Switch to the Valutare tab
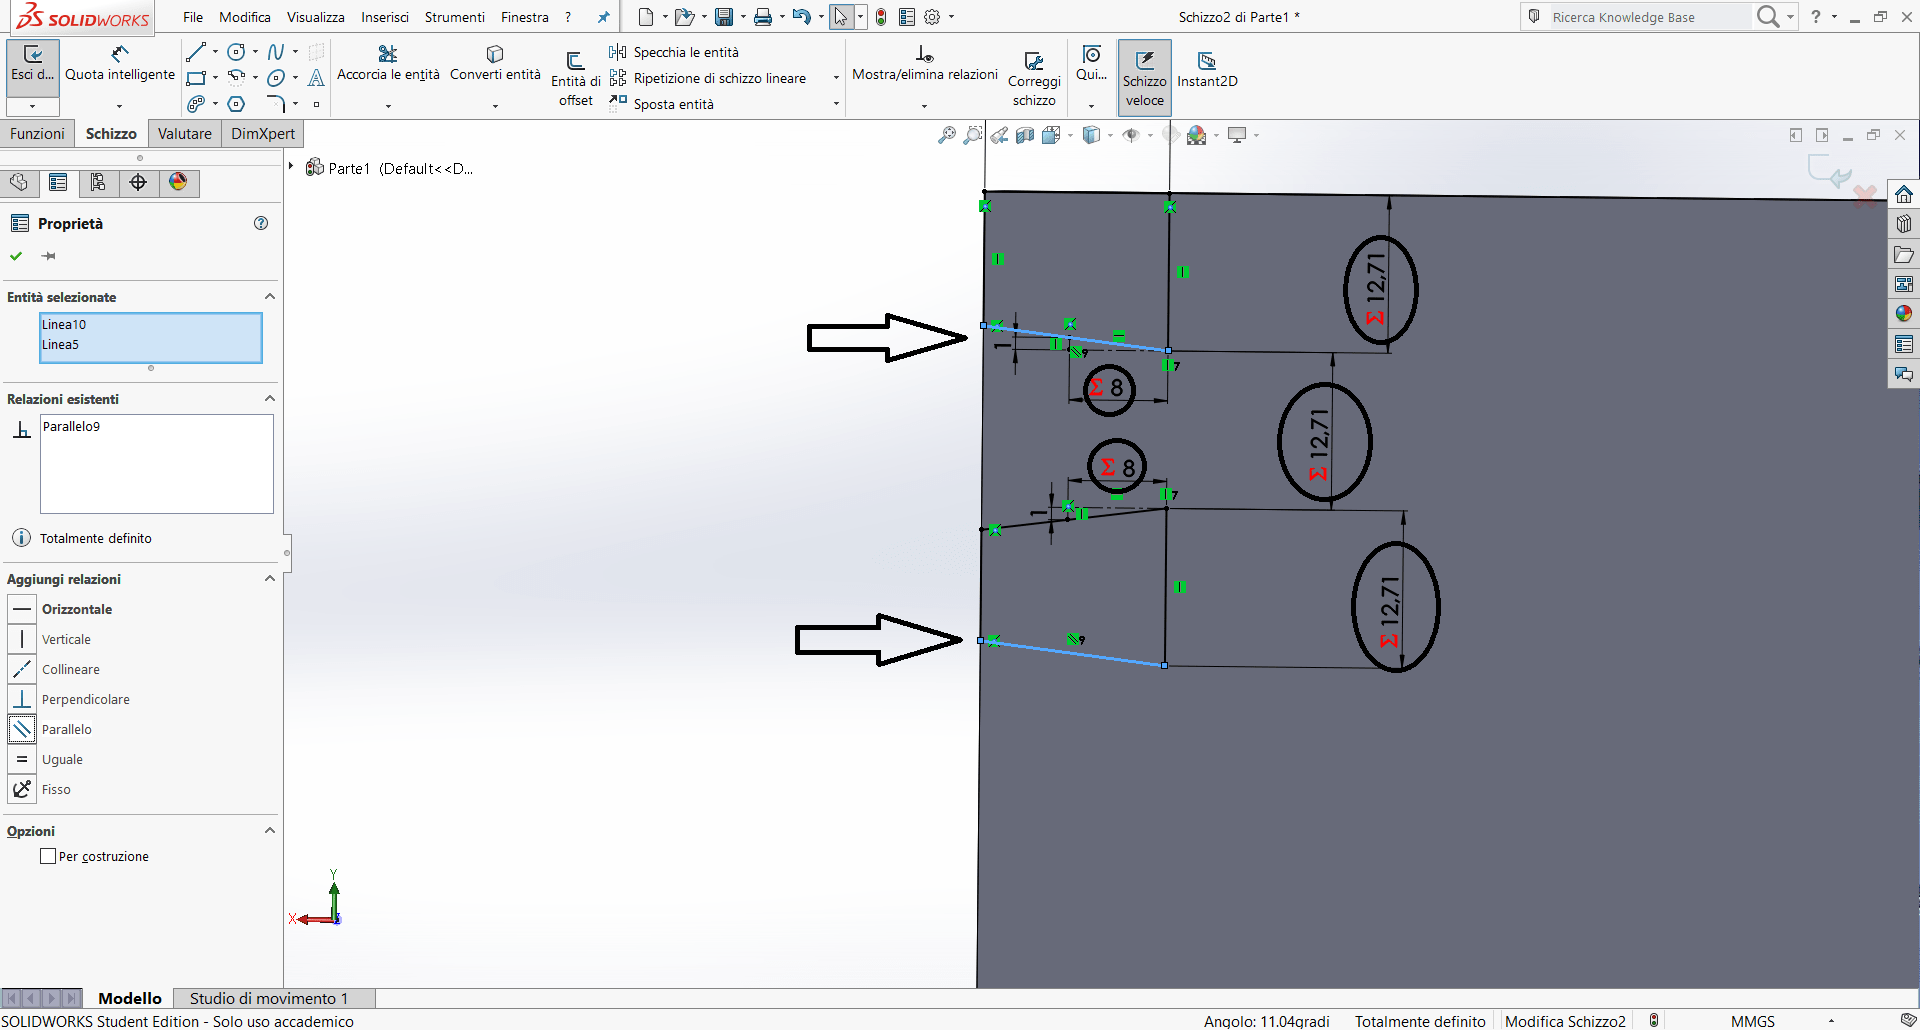This screenshot has width=1920, height=1030. point(184,134)
